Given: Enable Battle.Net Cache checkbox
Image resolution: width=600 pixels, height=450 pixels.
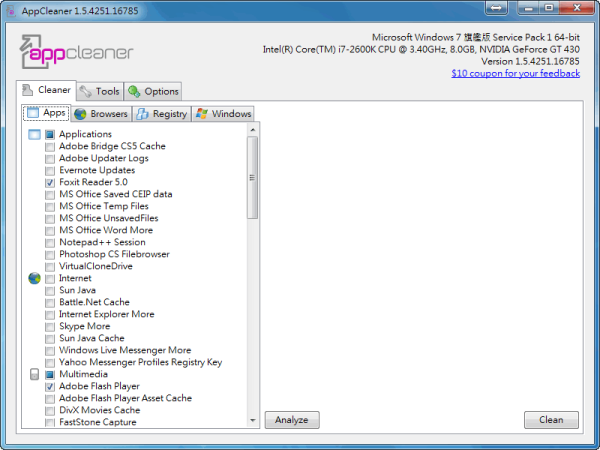Looking at the screenshot, I should click(x=50, y=303).
